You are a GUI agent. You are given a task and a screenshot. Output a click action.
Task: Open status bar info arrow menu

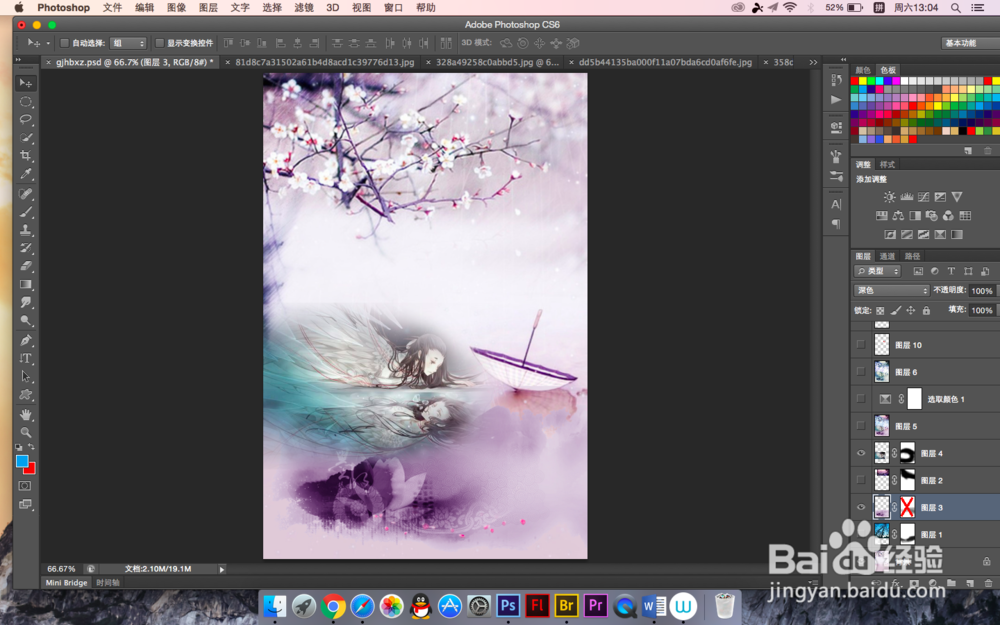[x=222, y=569]
